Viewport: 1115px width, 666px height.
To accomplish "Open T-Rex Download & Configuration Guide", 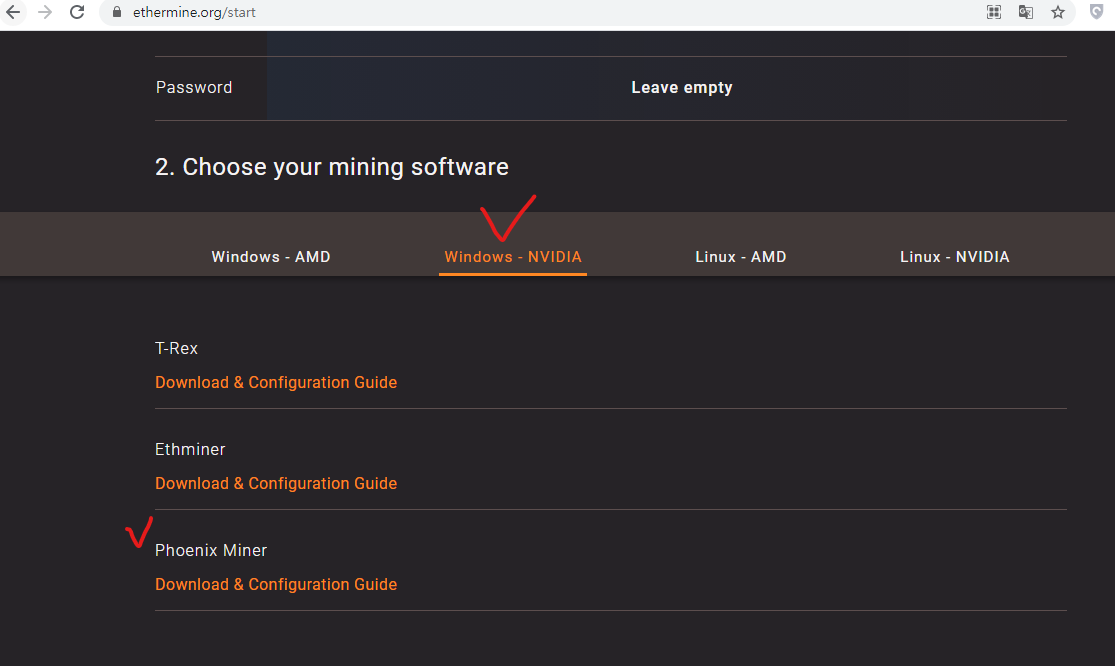I will 276,382.
